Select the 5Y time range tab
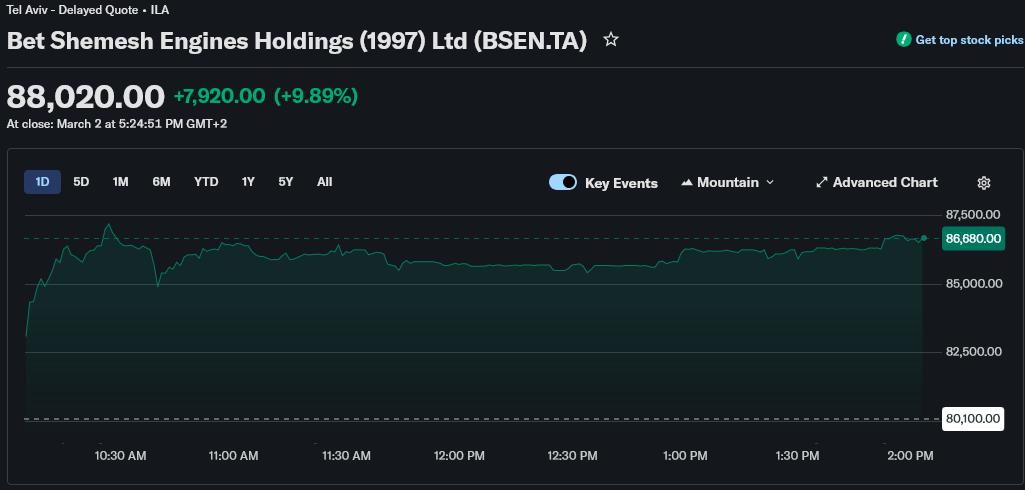1025x490 pixels. [x=286, y=182]
